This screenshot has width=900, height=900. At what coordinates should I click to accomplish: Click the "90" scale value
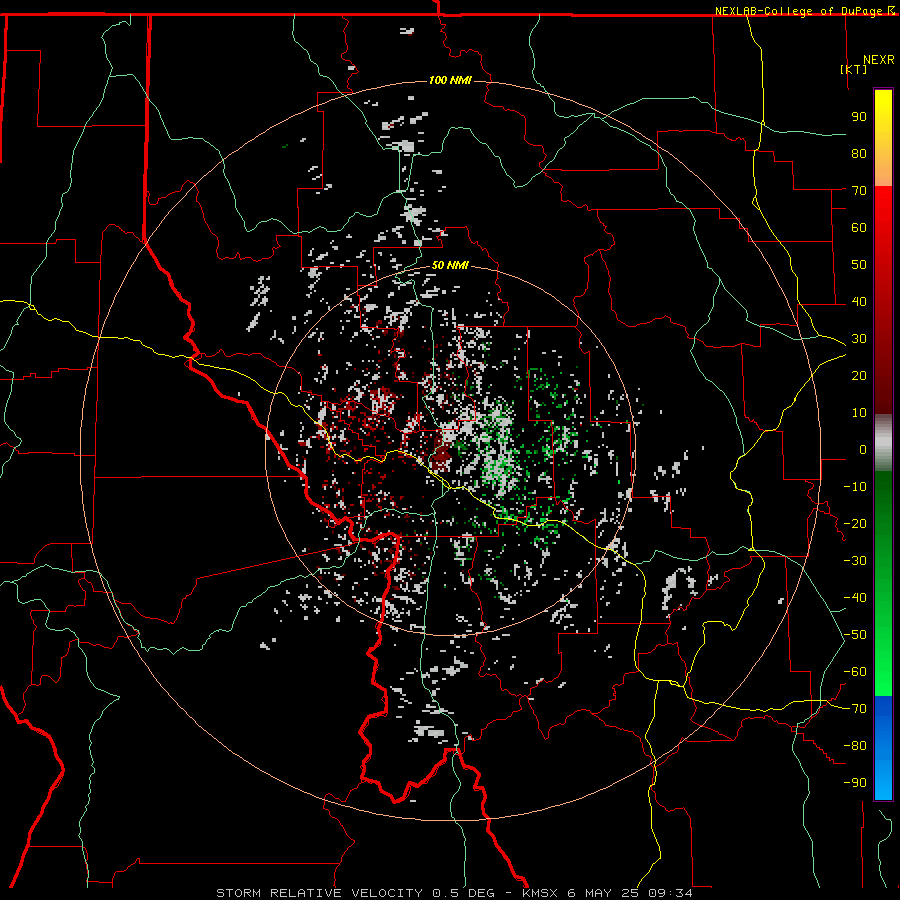(x=859, y=117)
